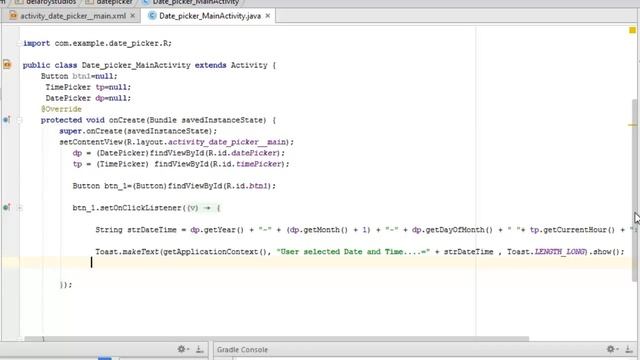The image size is (640, 360).
Task: Click the editor's horizontal scrollbar thumb
Action: (277, 339)
